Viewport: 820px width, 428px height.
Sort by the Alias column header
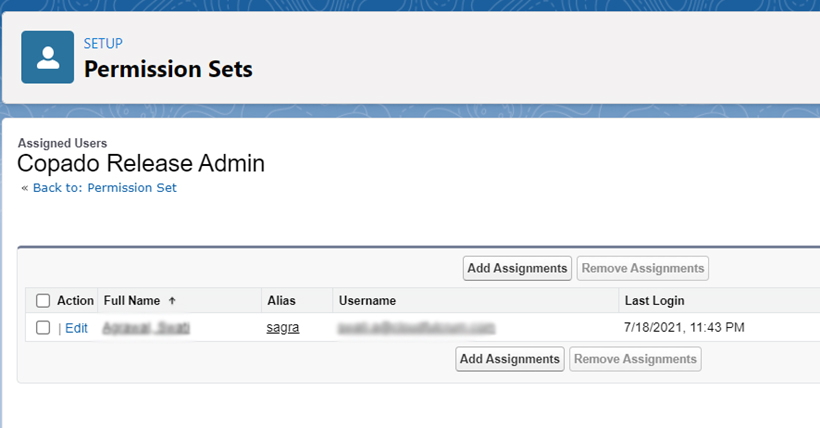(281, 300)
